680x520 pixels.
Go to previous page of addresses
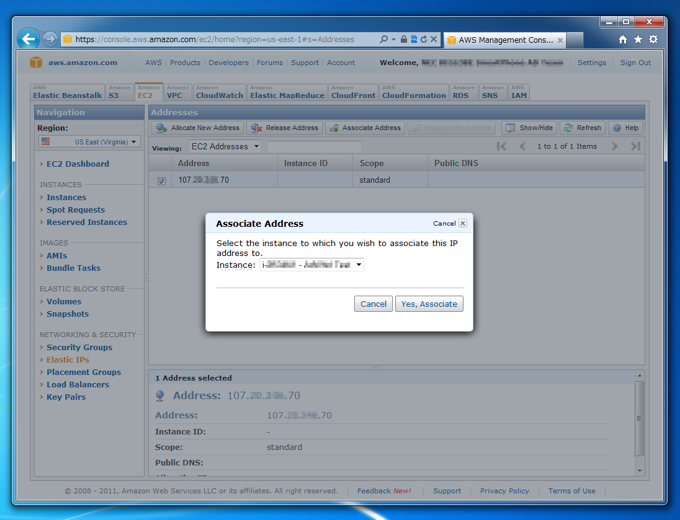[523, 147]
